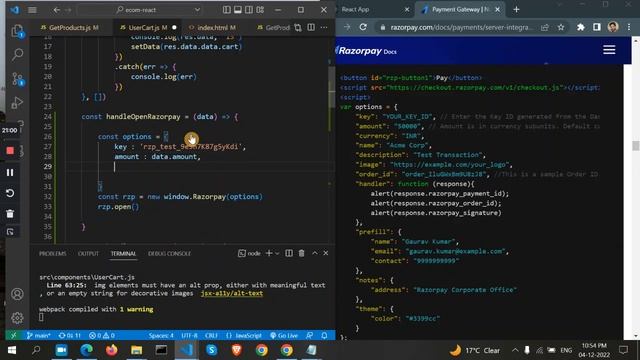Open Customize Layout in VS Code title bar
The image size is (640, 360).
pyautogui.click(x=260, y=9)
